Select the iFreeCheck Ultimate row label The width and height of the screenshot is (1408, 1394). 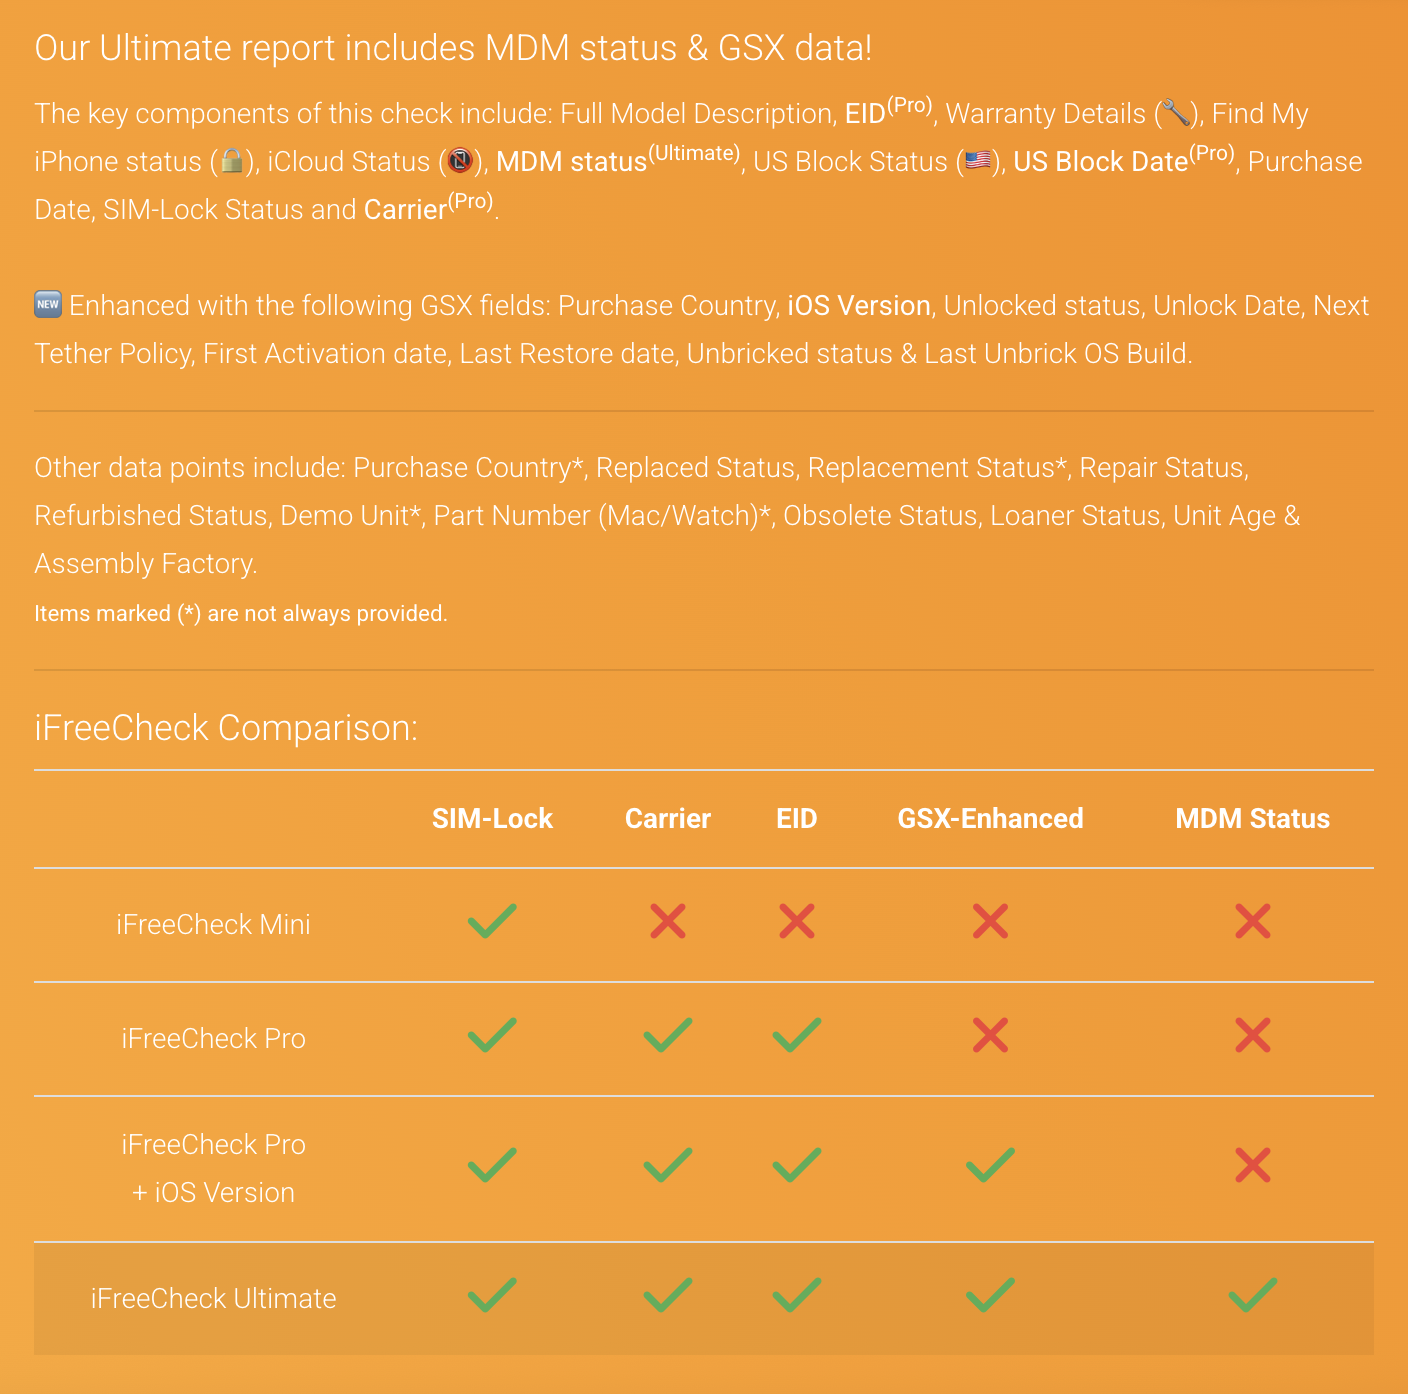[x=213, y=1298]
